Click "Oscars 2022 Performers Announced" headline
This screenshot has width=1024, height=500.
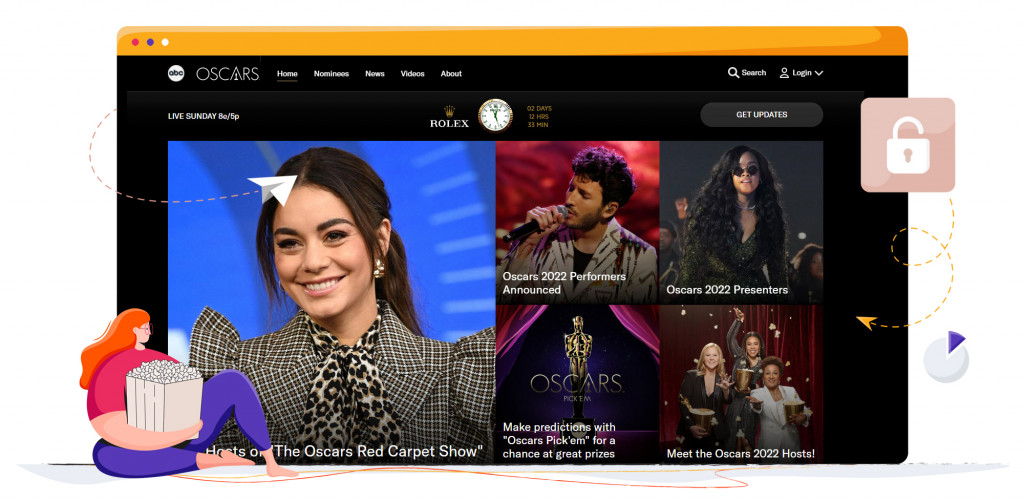coord(564,283)
